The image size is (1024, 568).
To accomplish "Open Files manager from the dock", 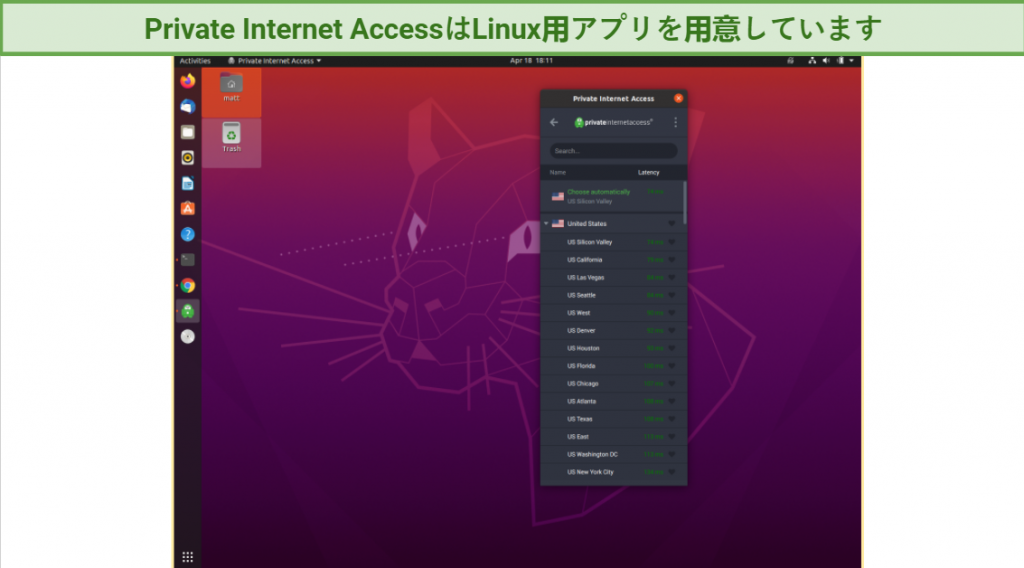I will coord(187,132).
